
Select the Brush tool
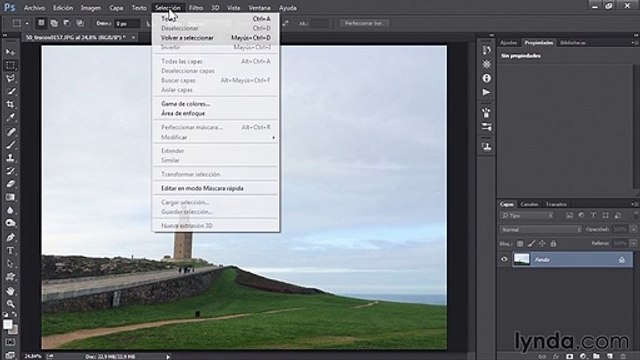point(11,144)
